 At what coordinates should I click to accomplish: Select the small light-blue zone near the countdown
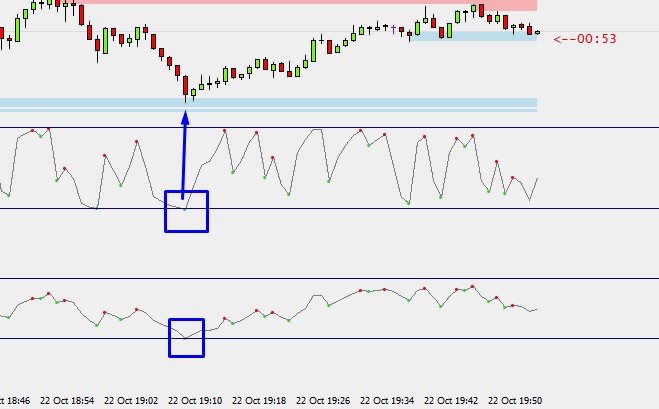[x=474, y=36]
